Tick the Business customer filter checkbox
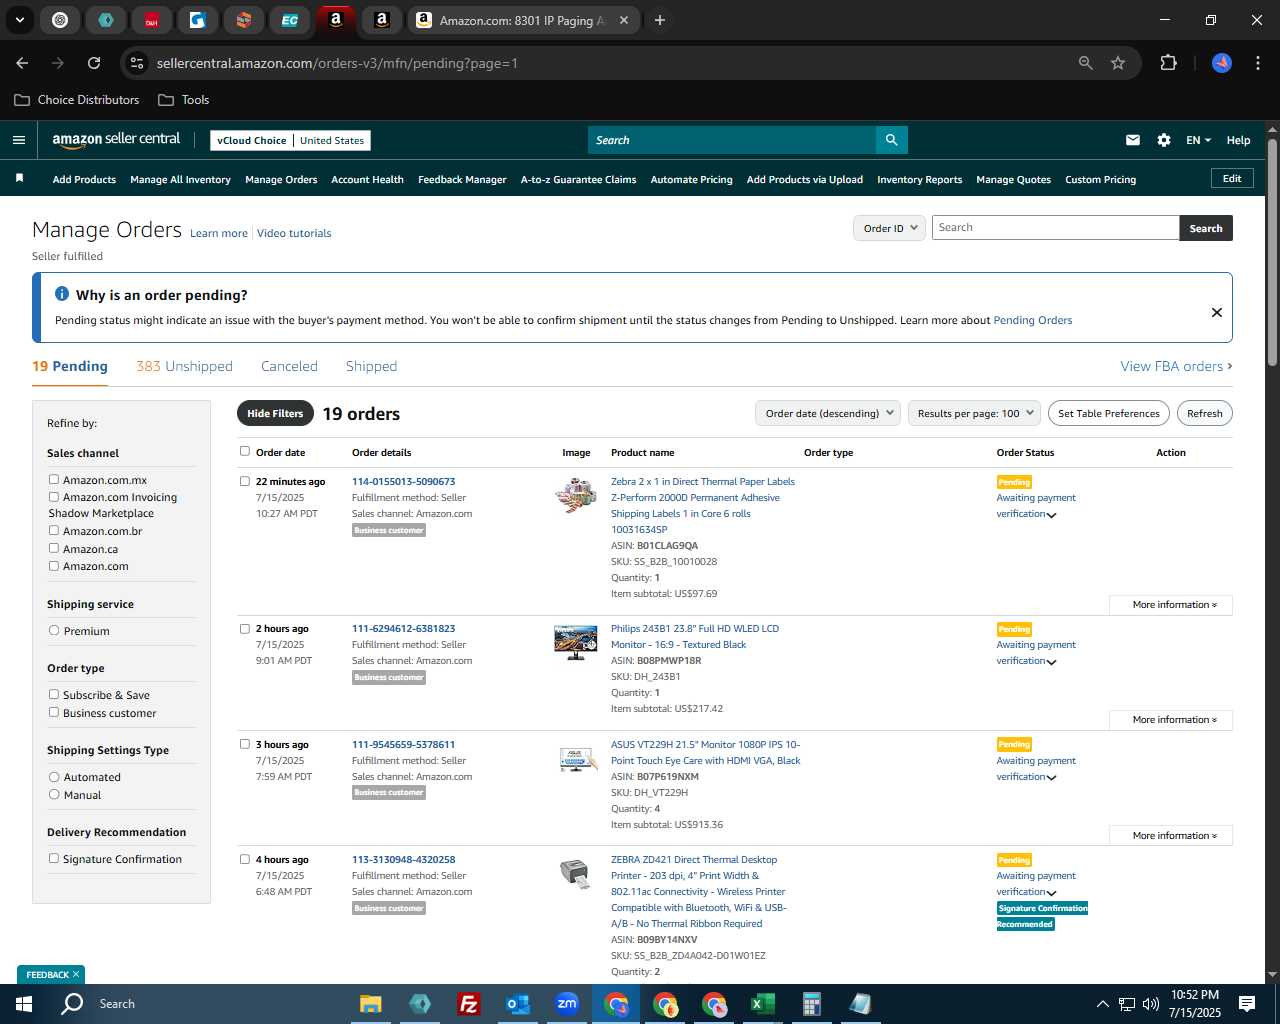This screenshot has height=1024, width=1280. pos(54,712)
